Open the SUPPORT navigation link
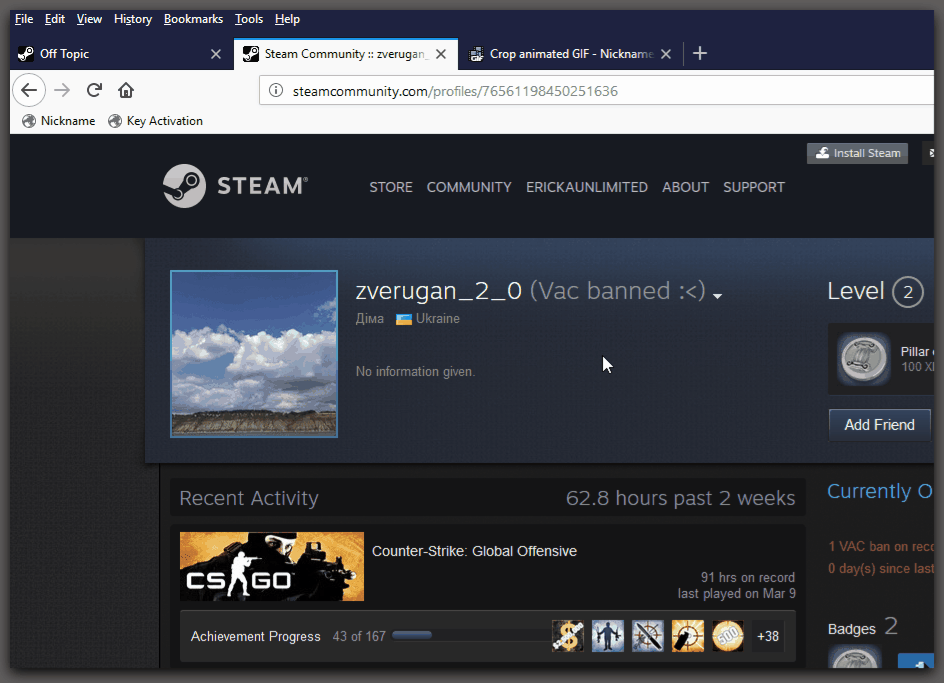Screen dimensions: 944x683 pos(754,187)
